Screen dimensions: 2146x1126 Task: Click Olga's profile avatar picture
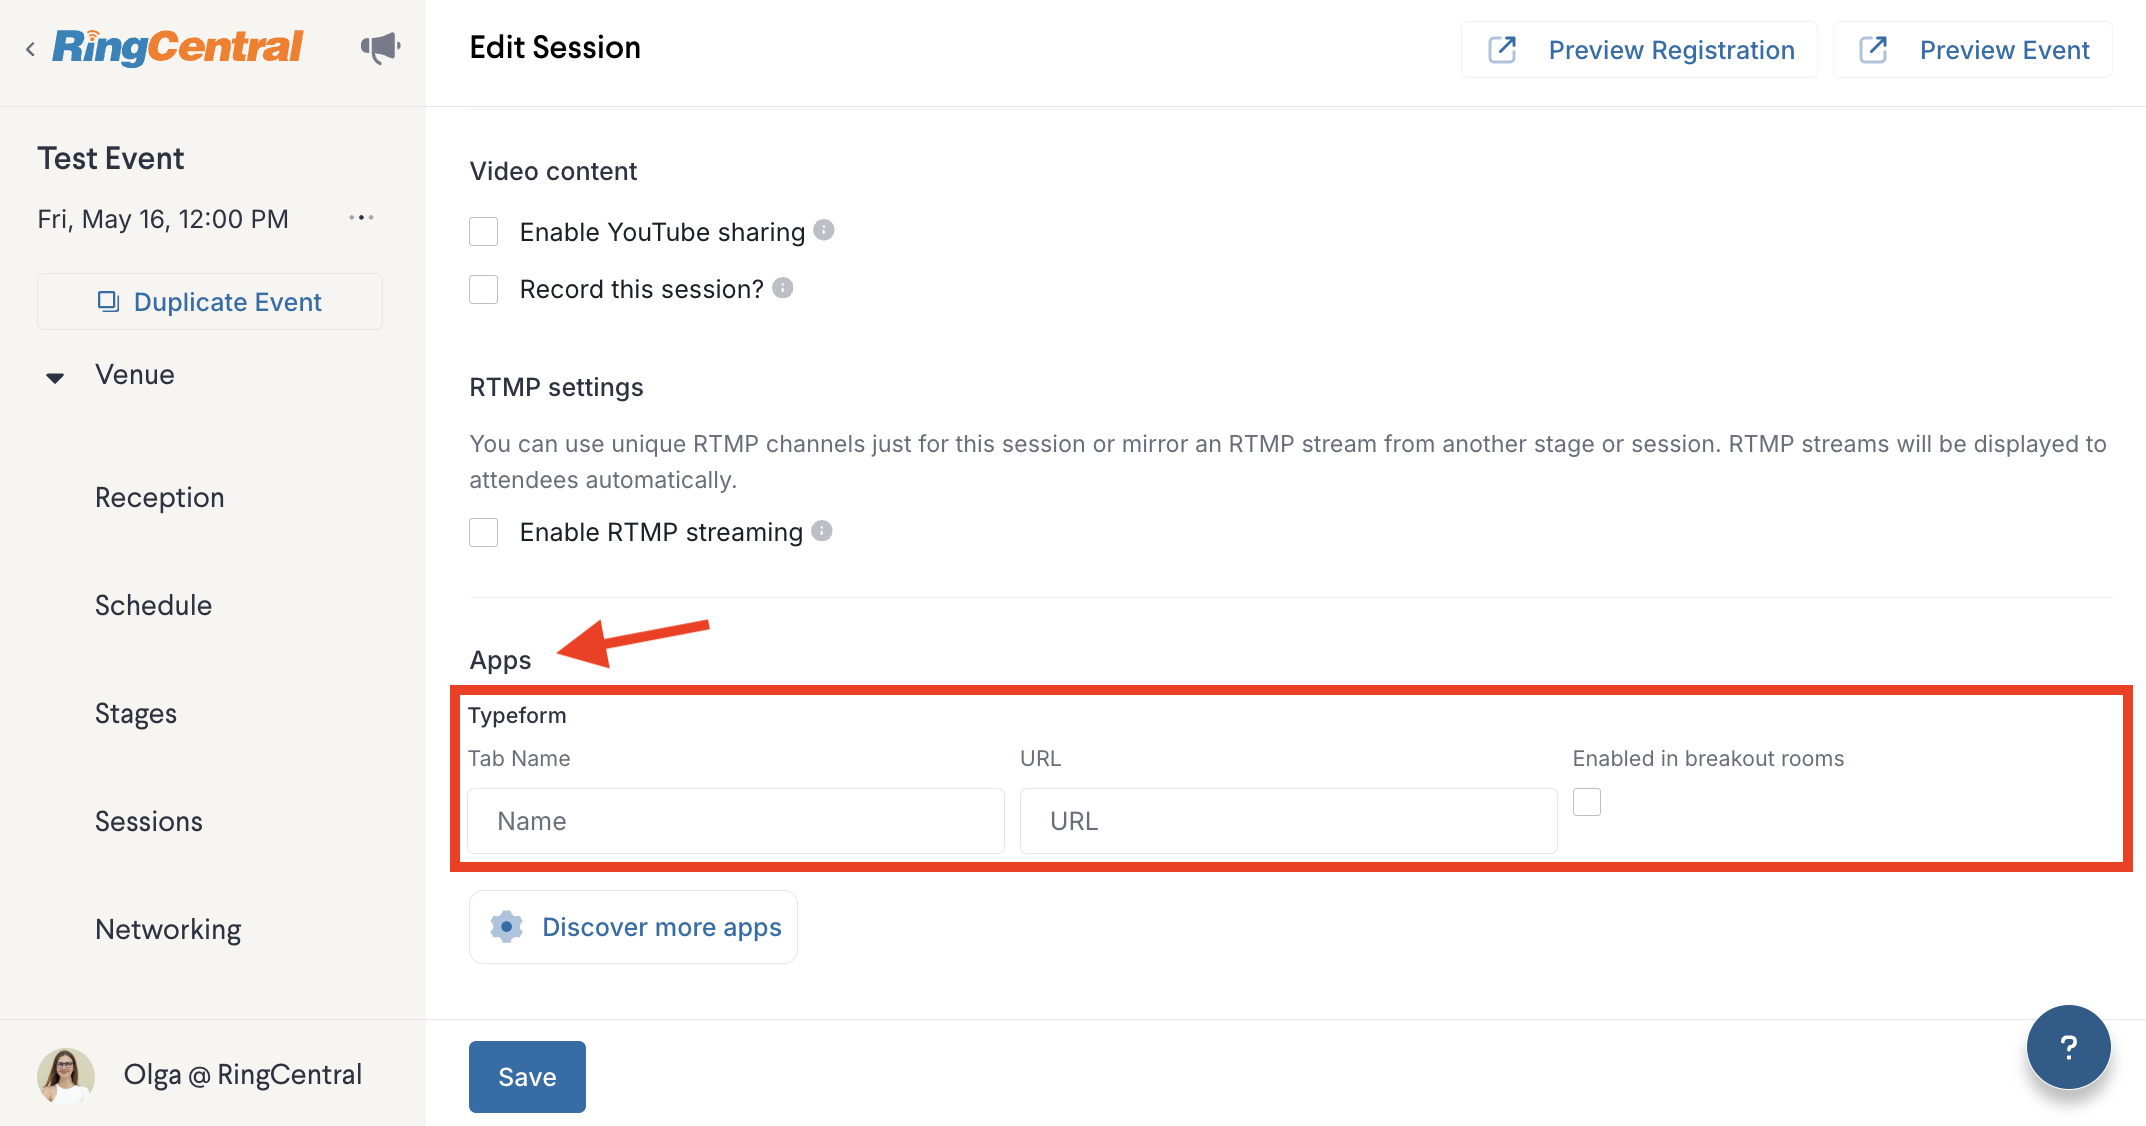click(x=66, y=1075)
